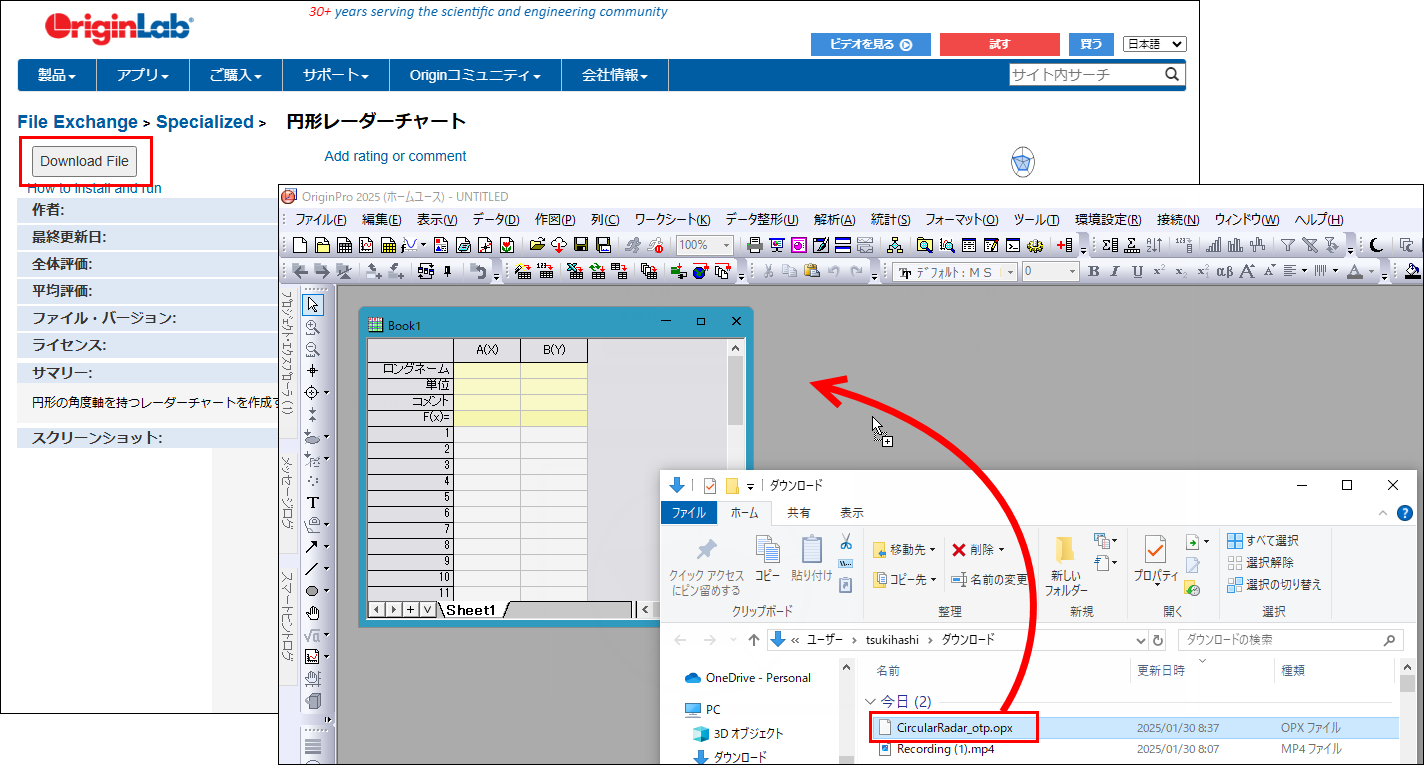1424x765 pixels.
Task: Select the Arrow tool in Tools toolbar
Action: pos(312,546)
